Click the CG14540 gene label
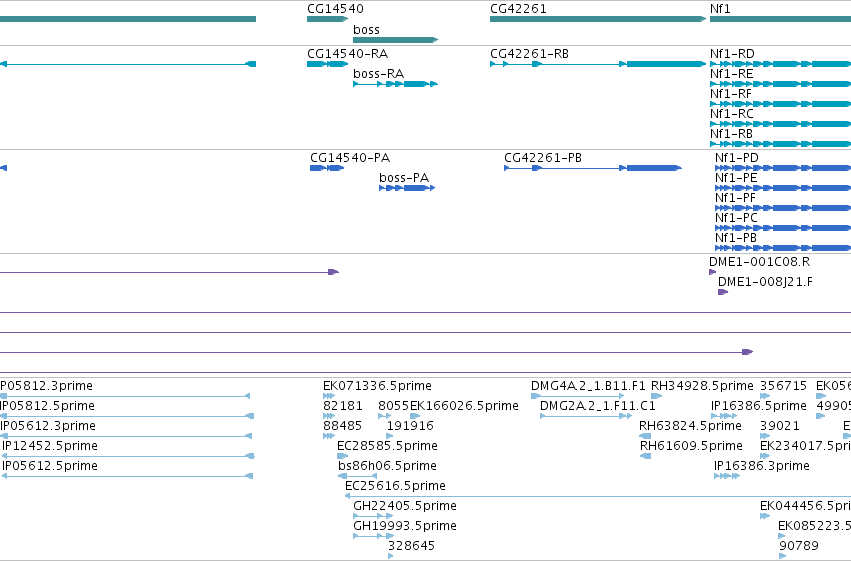 pos(335,9)
